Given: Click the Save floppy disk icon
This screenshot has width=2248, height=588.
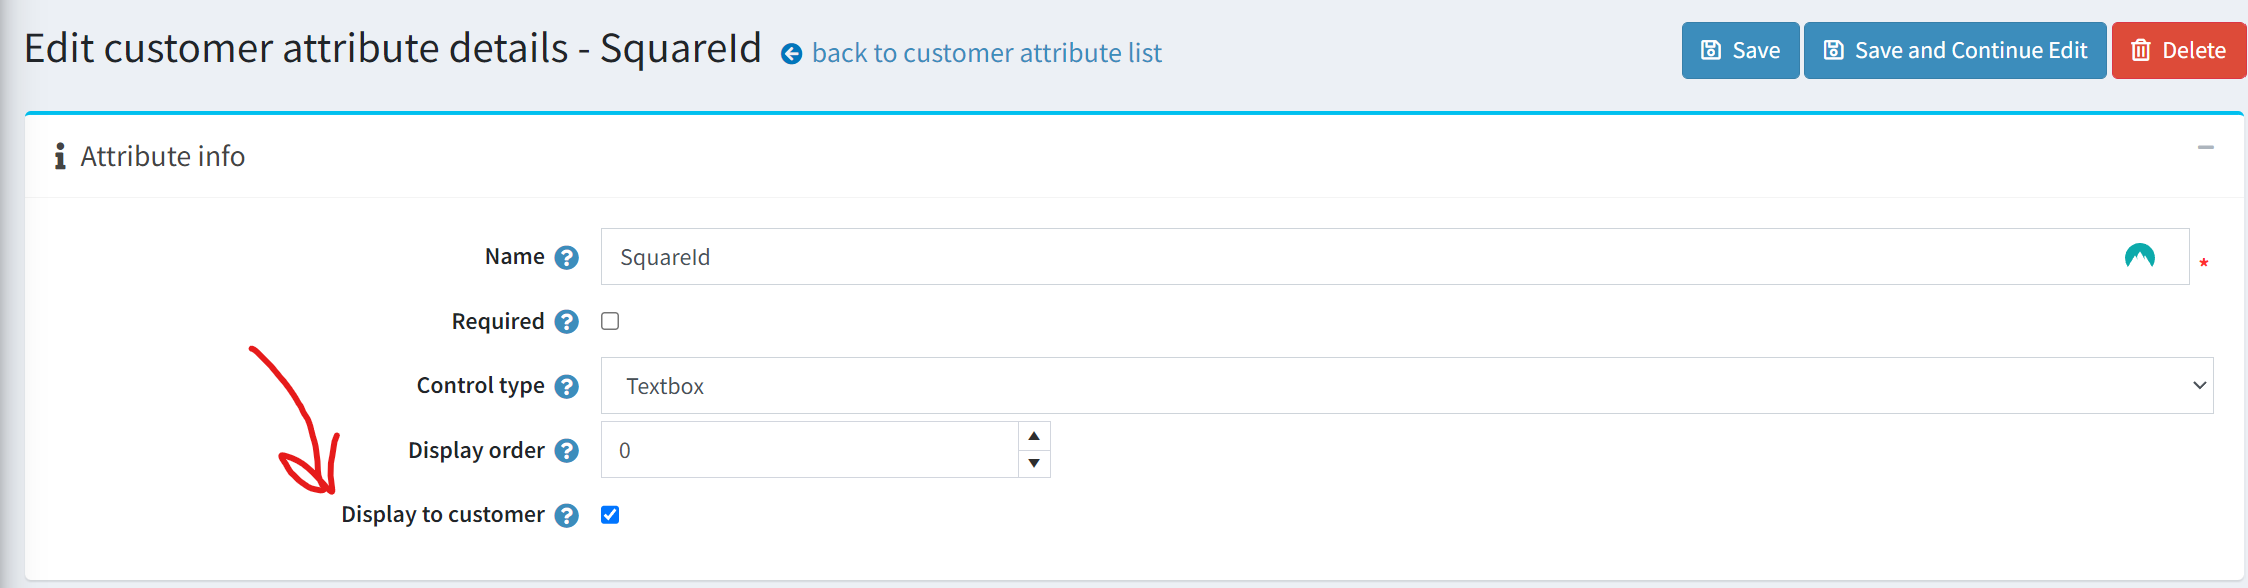Looking at the screenshot, I should (1709, 49).
